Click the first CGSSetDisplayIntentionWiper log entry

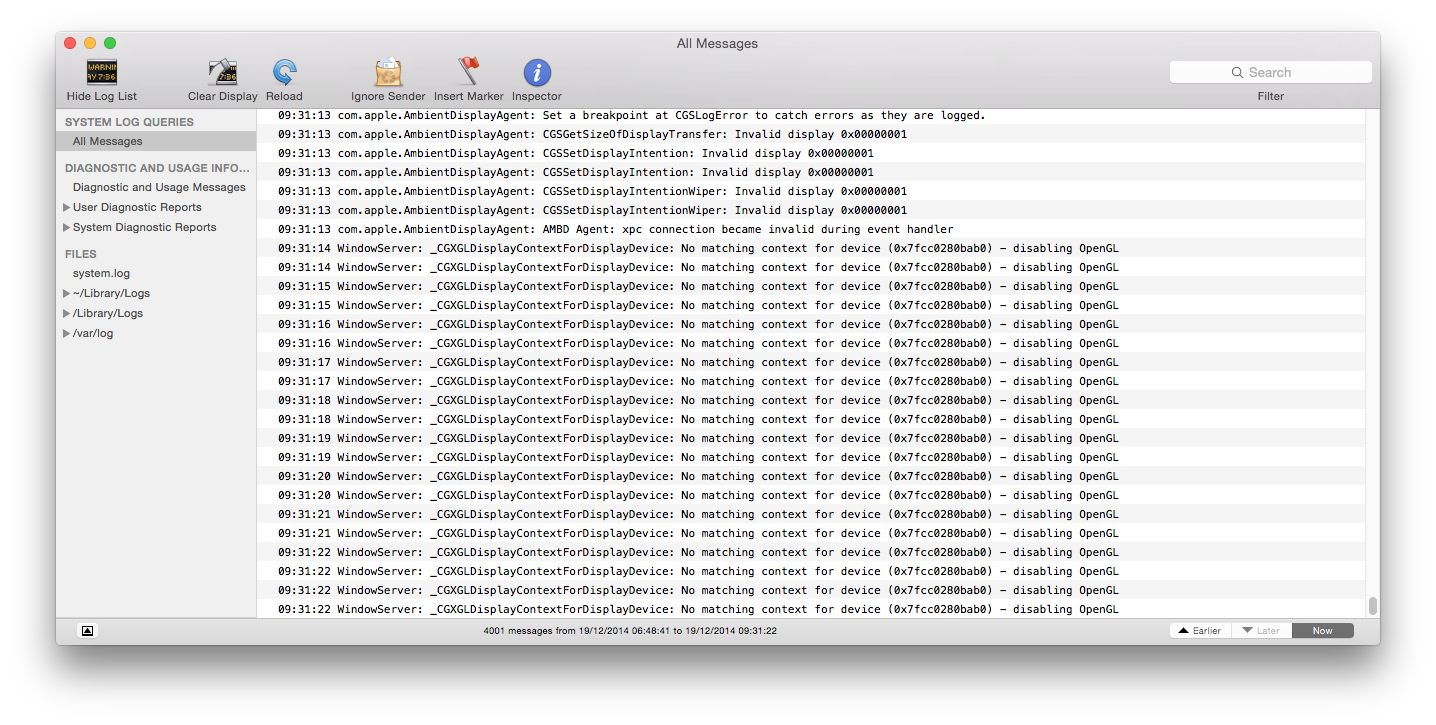[x=810, y=191]
